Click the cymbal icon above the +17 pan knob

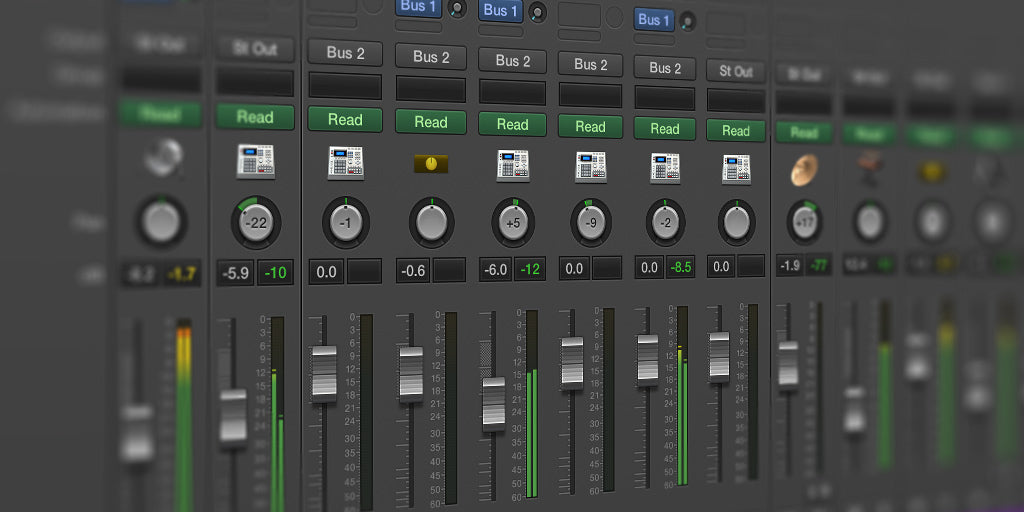(x=804, y=170)
